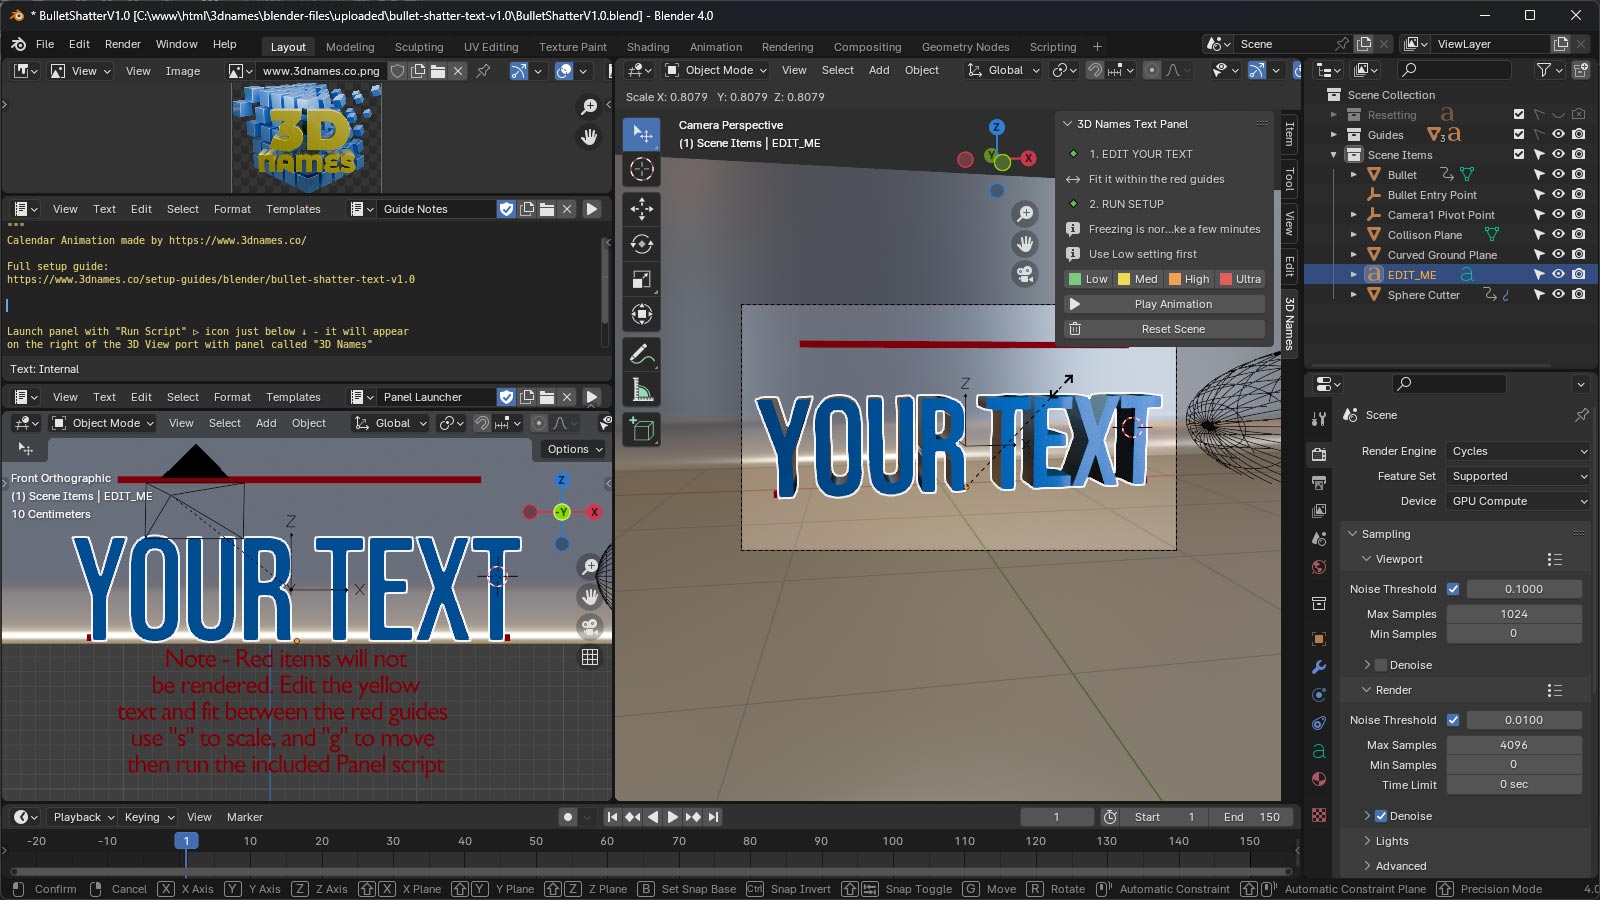Click the End frame field showing 150
1600x900 pixels.
click(x=1252, y=816)
